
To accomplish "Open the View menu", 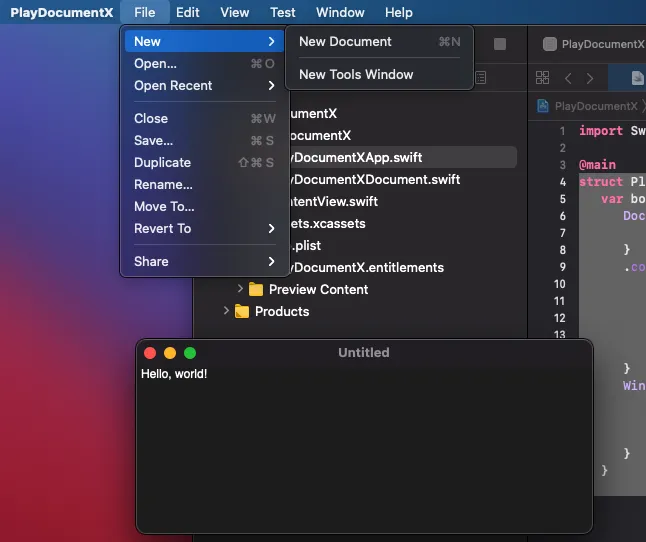I will pos(234,12).
